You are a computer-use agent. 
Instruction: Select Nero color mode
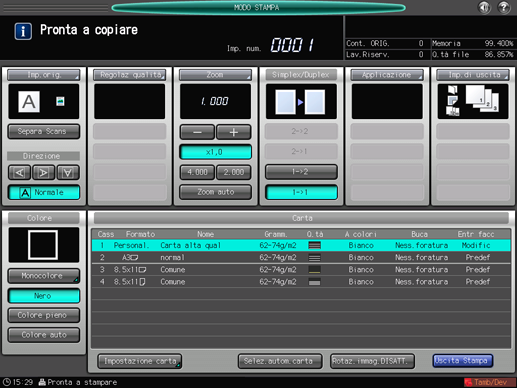[x=44, y=296]
